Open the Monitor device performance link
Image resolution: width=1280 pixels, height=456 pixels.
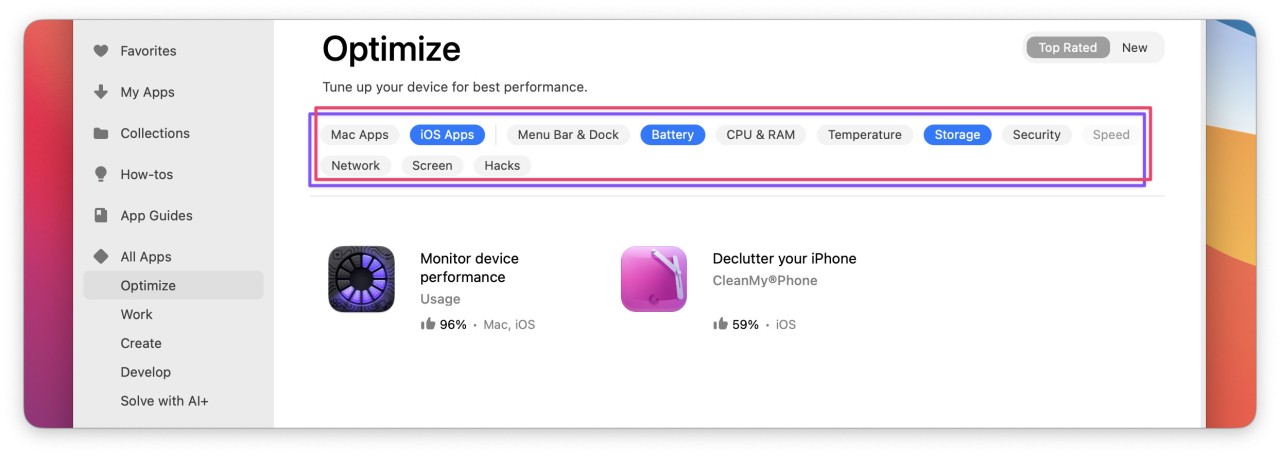tap(469, 268)
